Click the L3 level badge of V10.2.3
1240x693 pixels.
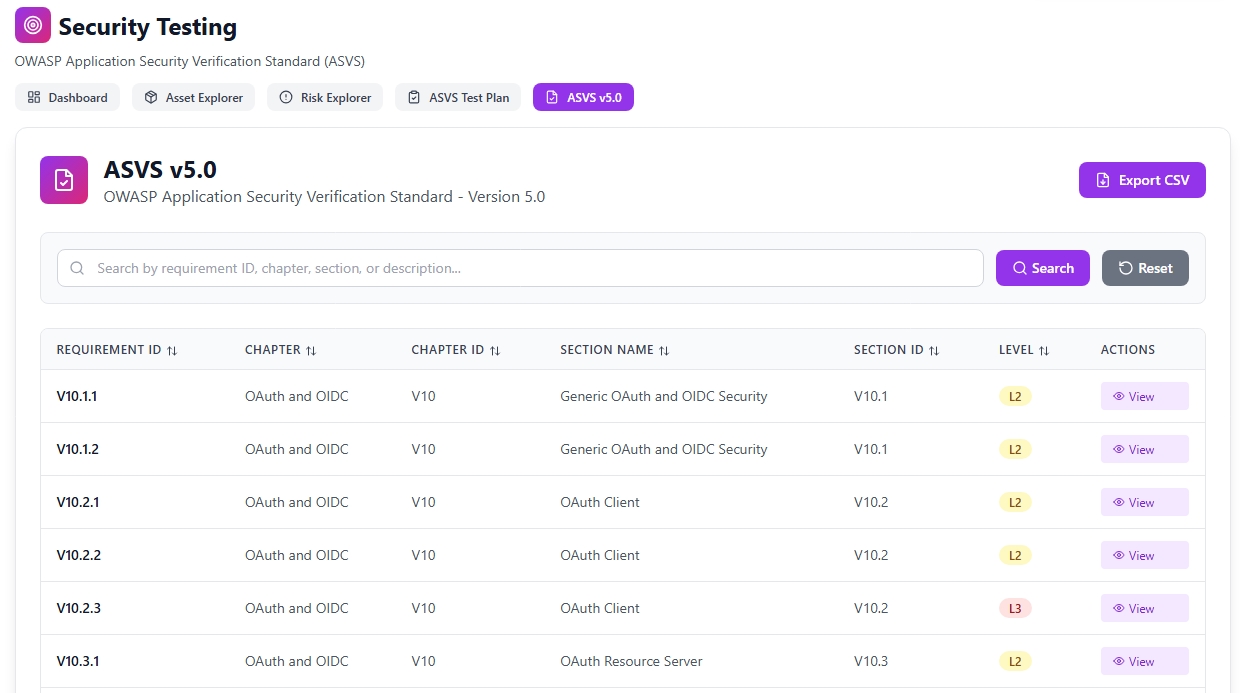(1015, 608)
